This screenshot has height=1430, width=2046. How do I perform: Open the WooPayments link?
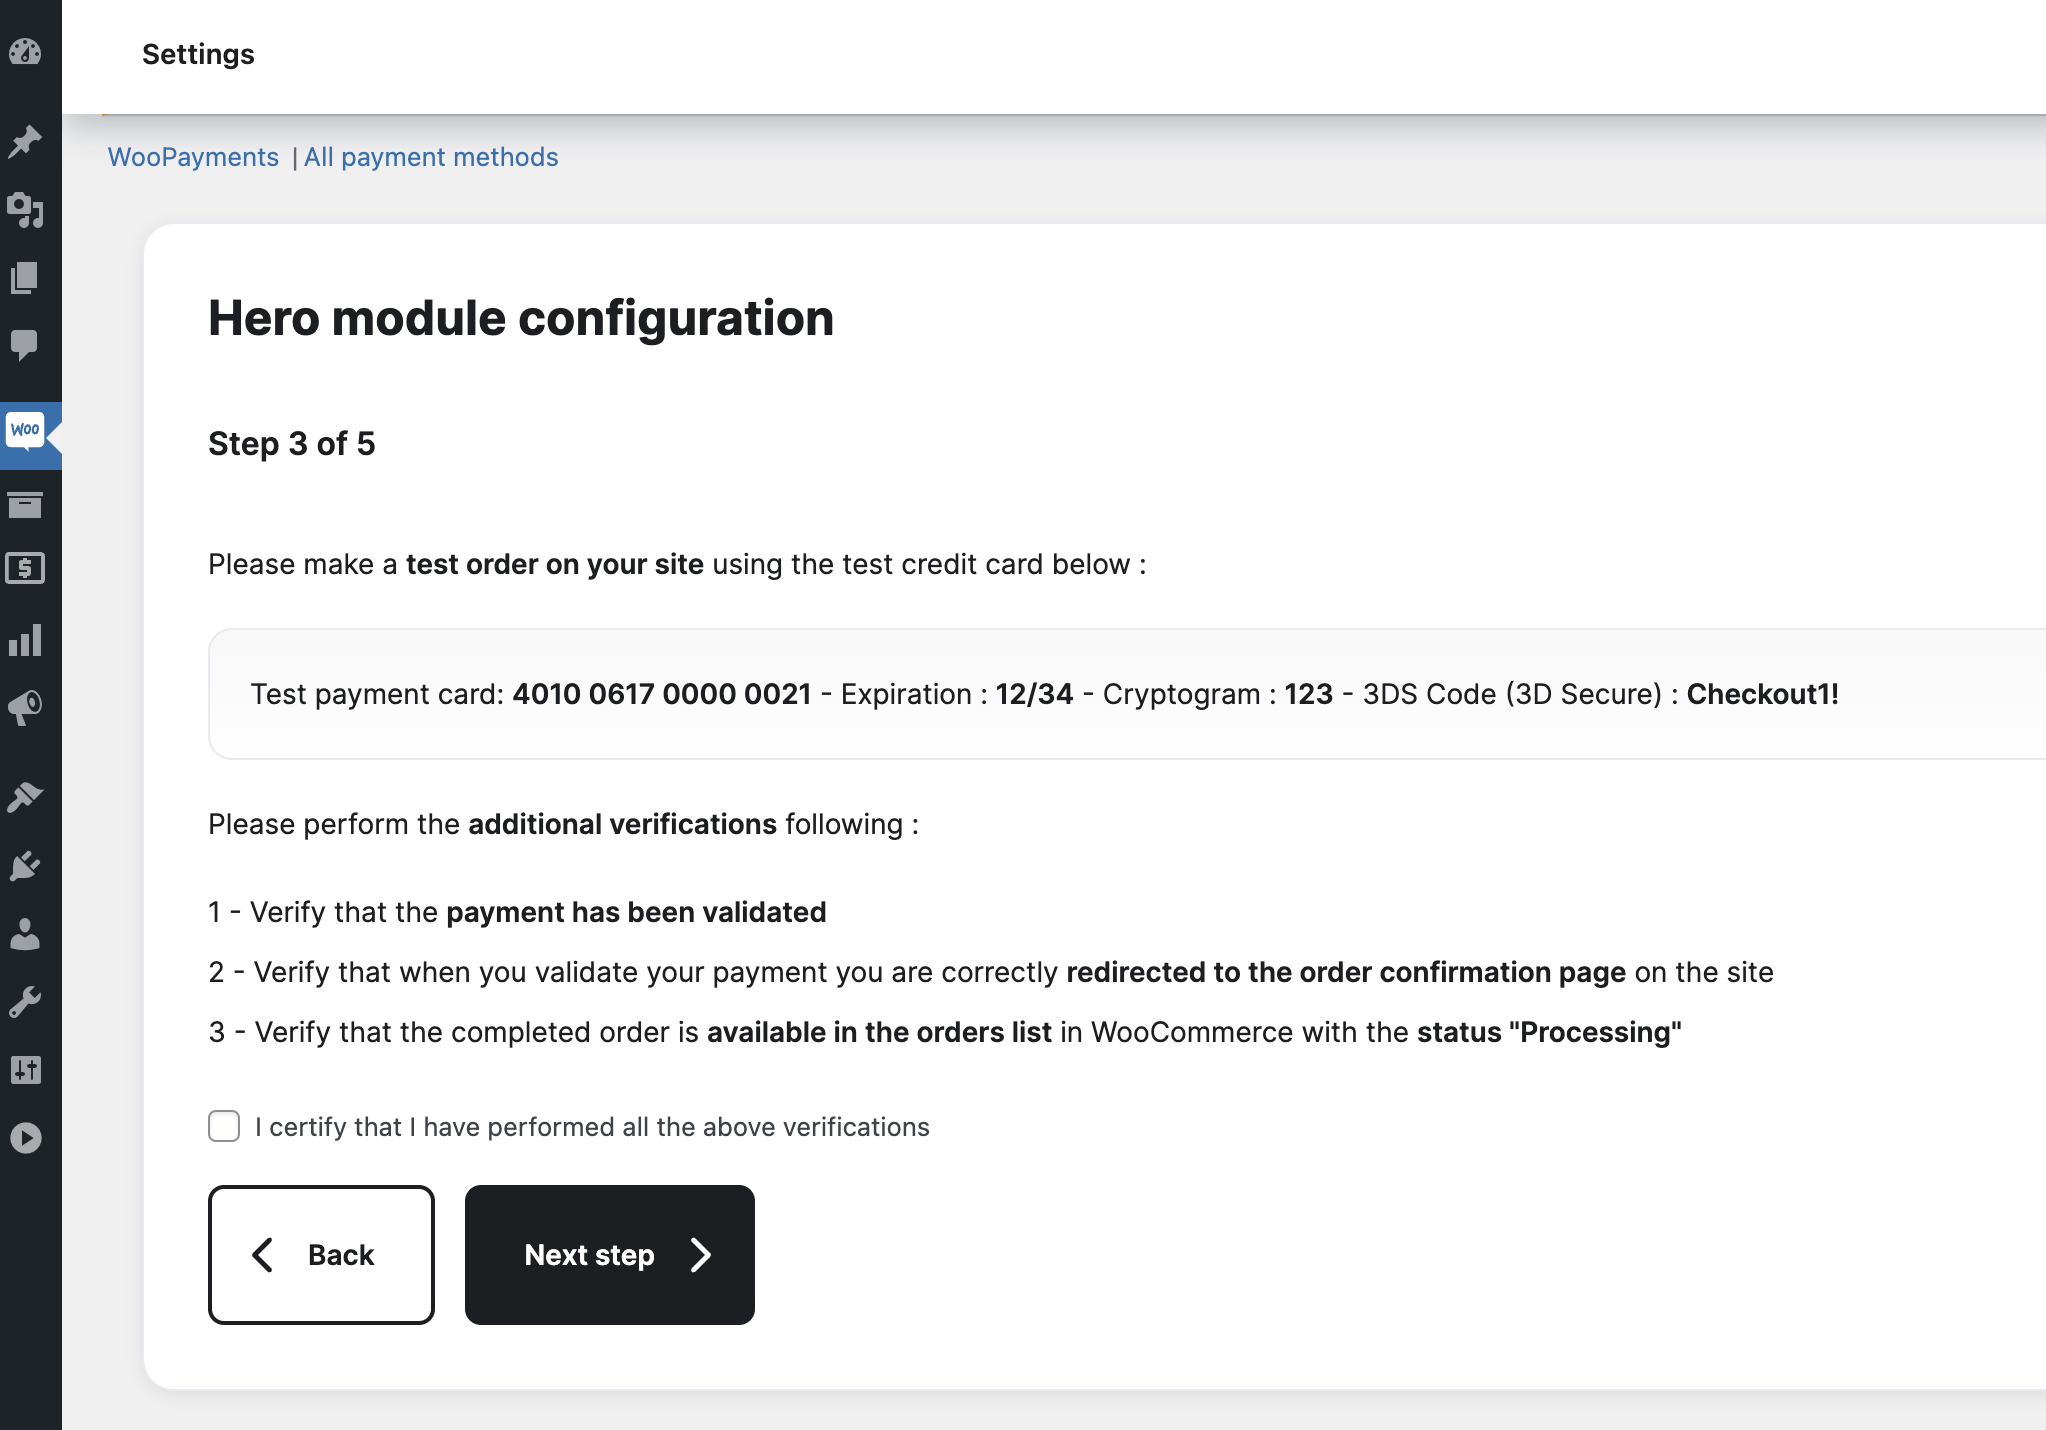tap(193, 157)
